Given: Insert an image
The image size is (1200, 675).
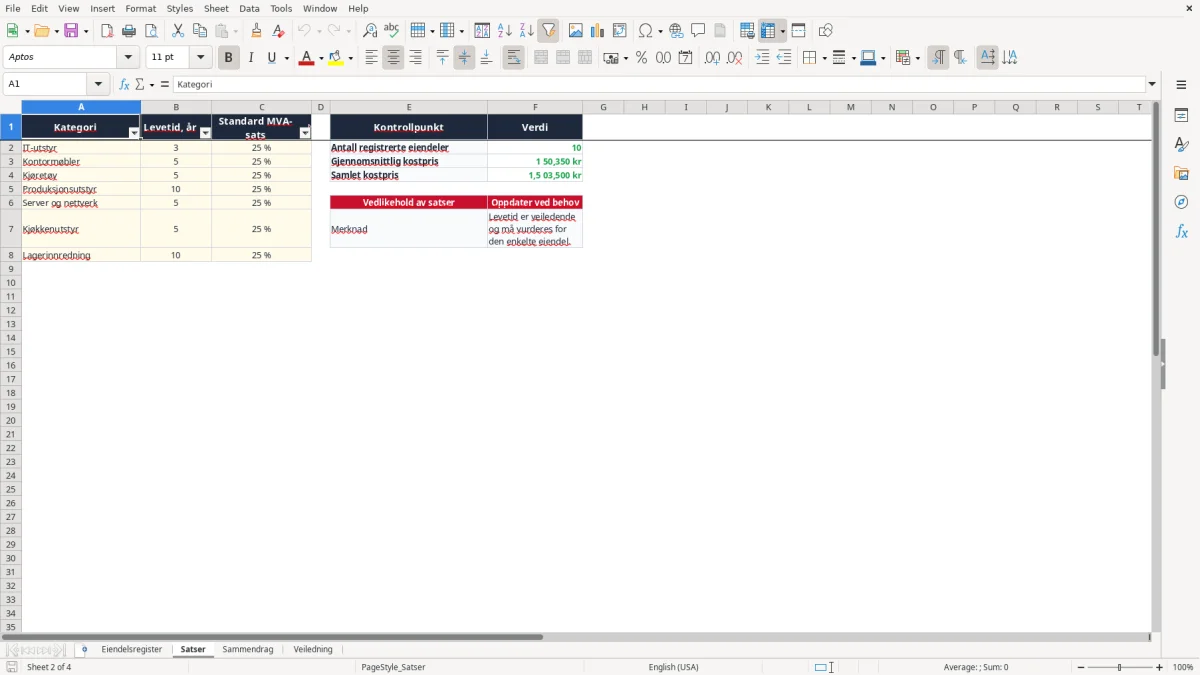Looking at the screenshot, I should (x=575, y=31).
